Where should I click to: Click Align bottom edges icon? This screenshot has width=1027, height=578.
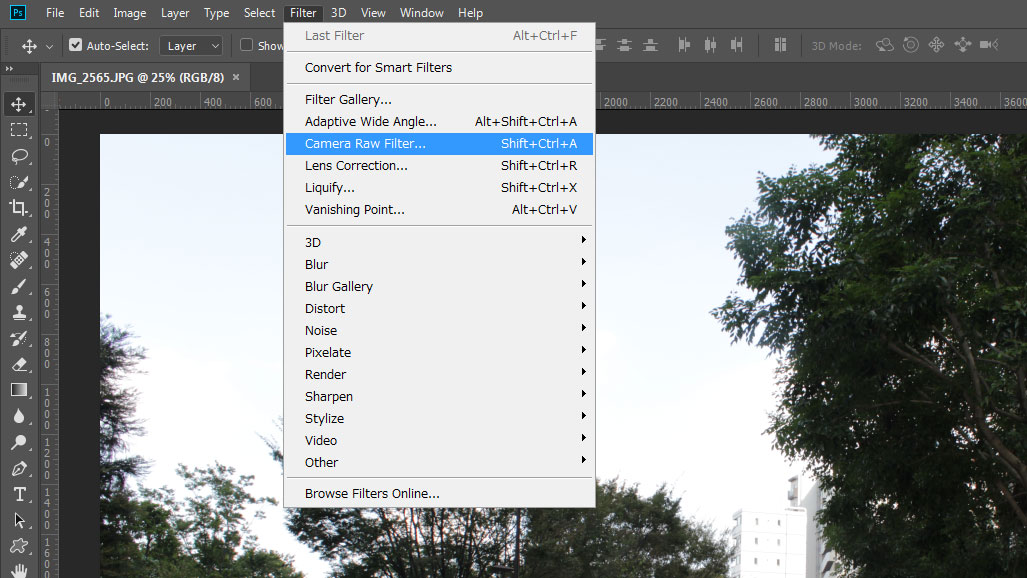click(650, 45)
